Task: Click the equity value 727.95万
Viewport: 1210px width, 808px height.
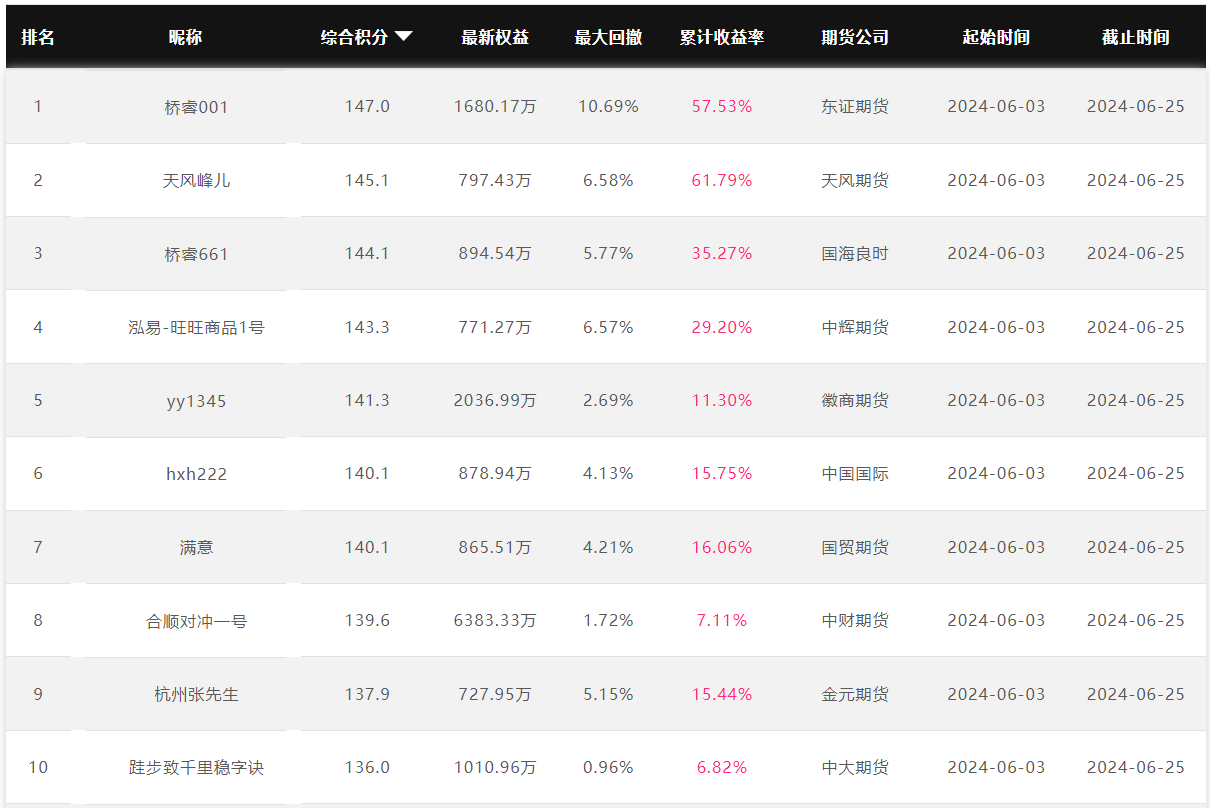Action: tap(495, 694)
